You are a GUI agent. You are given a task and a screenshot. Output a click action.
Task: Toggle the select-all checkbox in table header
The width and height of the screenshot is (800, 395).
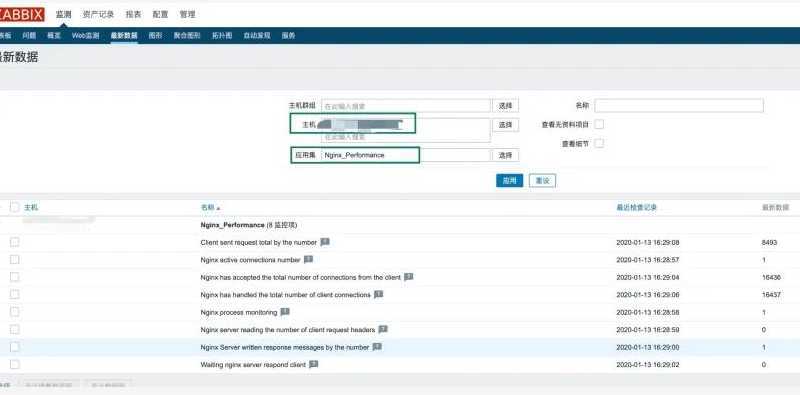point(15,207)
